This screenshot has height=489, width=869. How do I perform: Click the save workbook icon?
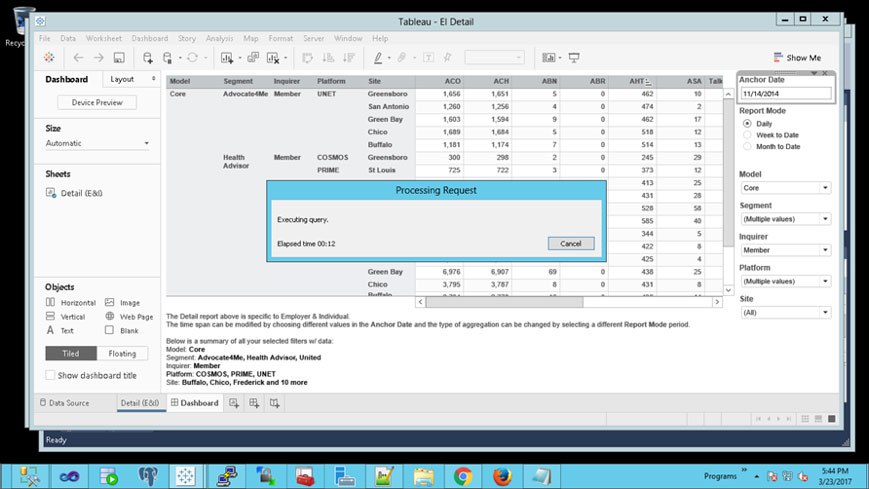[119, 58]
